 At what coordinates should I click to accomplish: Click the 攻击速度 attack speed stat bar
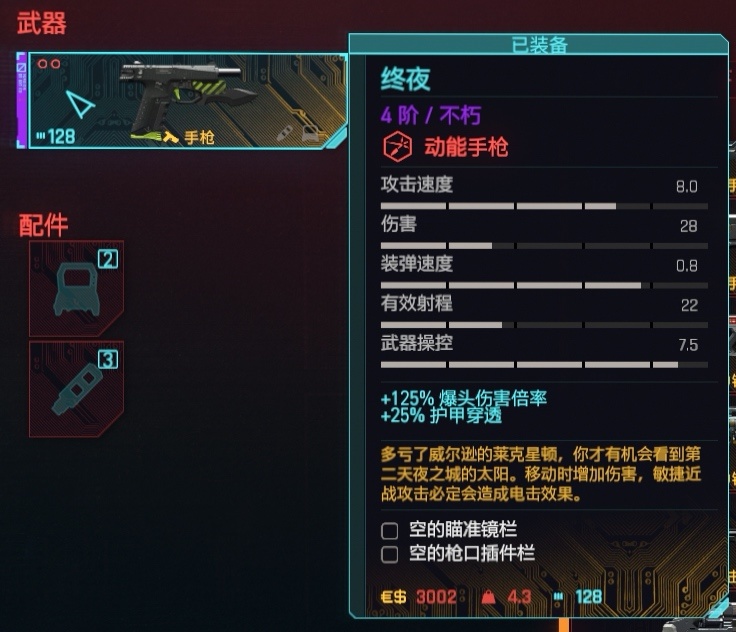pos(544,206)
